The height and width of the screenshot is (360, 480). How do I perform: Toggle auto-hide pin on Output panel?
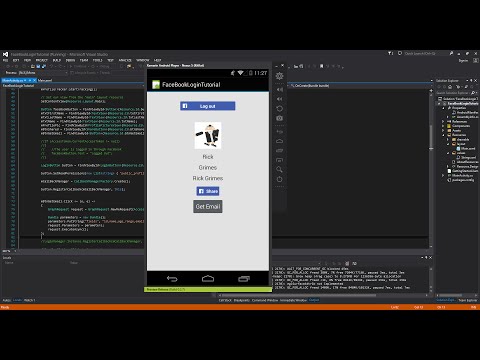(x=426, y=257)
